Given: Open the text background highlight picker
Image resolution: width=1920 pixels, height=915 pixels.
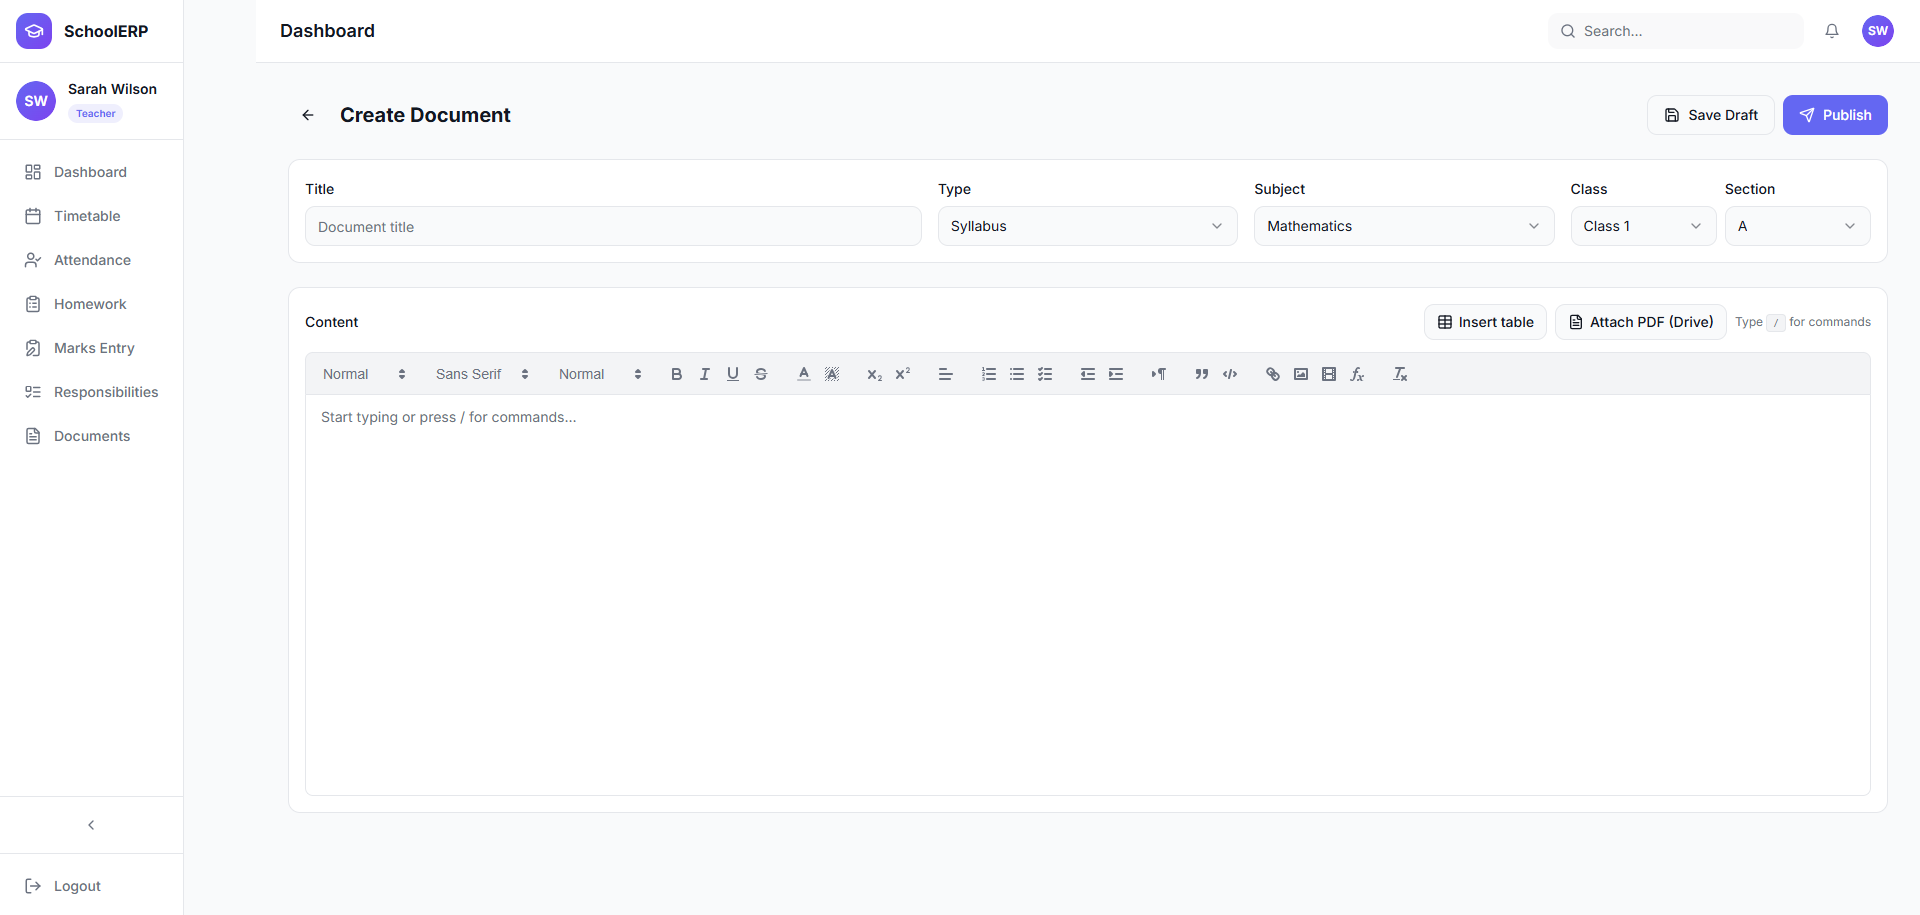Looking at the screenshot, I should click(831, 374).
